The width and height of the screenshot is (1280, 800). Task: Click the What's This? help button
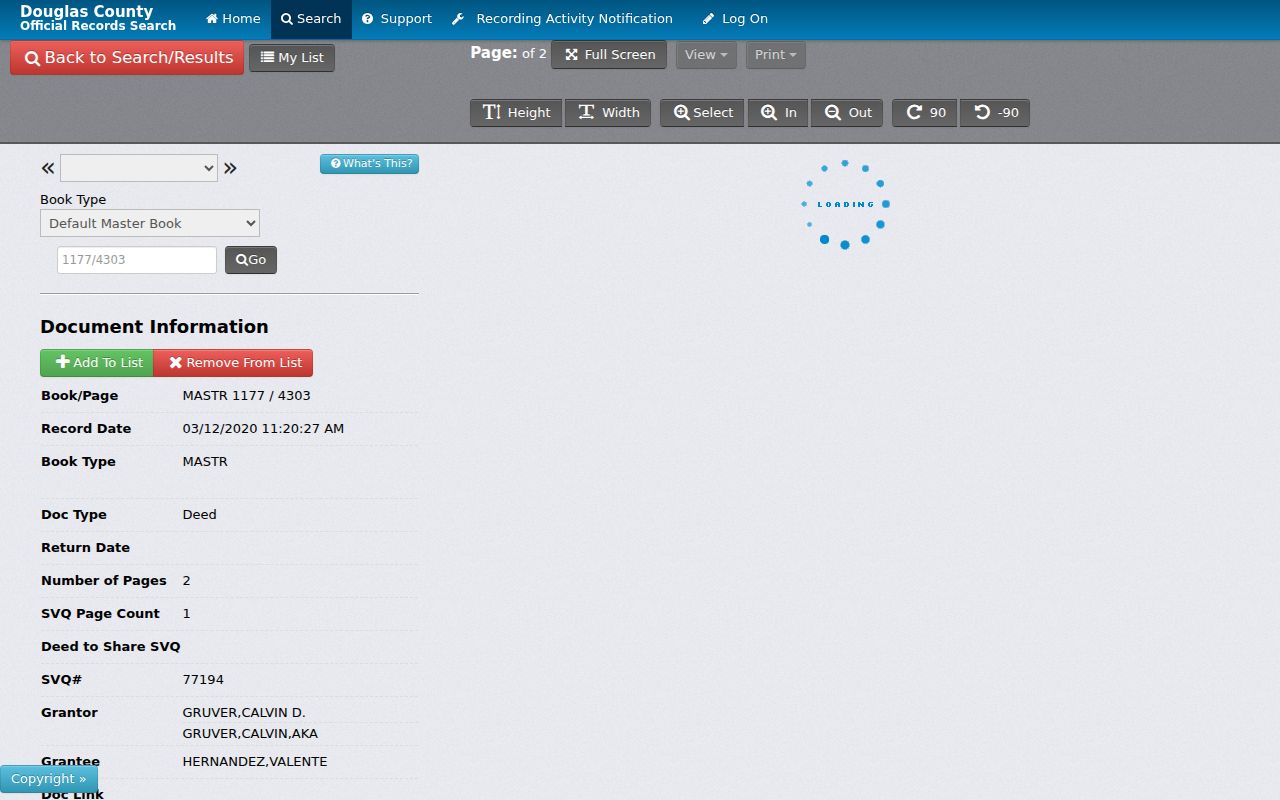[x=369, y=164]
